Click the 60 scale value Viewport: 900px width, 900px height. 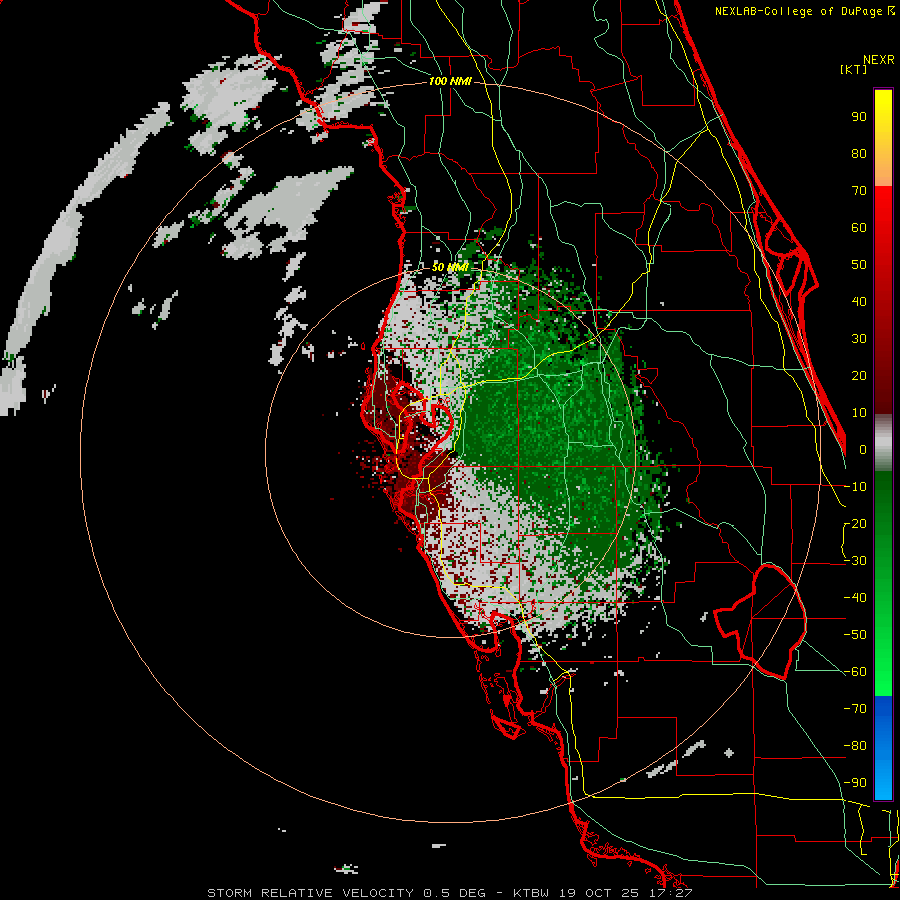pyautogui.click(x=859, y=228)
